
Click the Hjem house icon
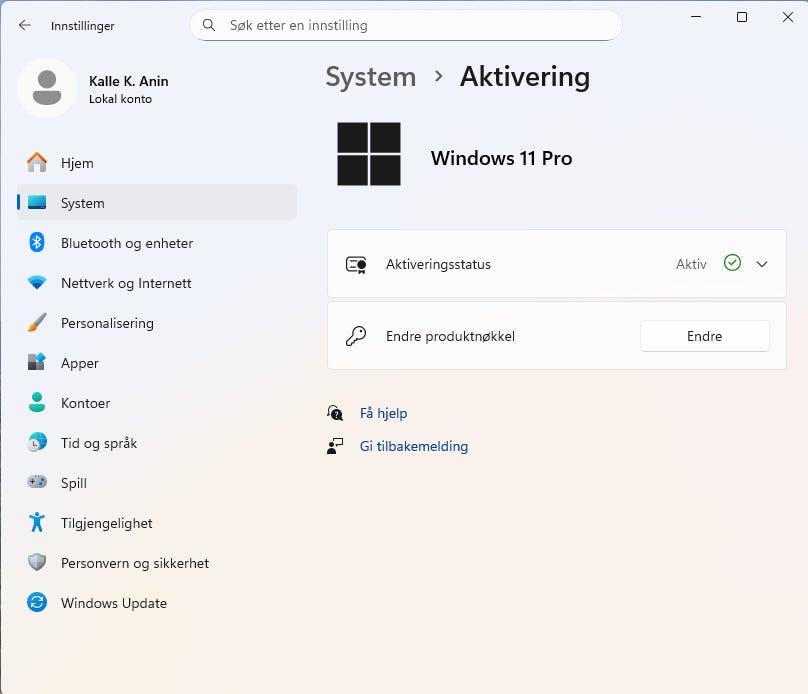tap(37, 163)
